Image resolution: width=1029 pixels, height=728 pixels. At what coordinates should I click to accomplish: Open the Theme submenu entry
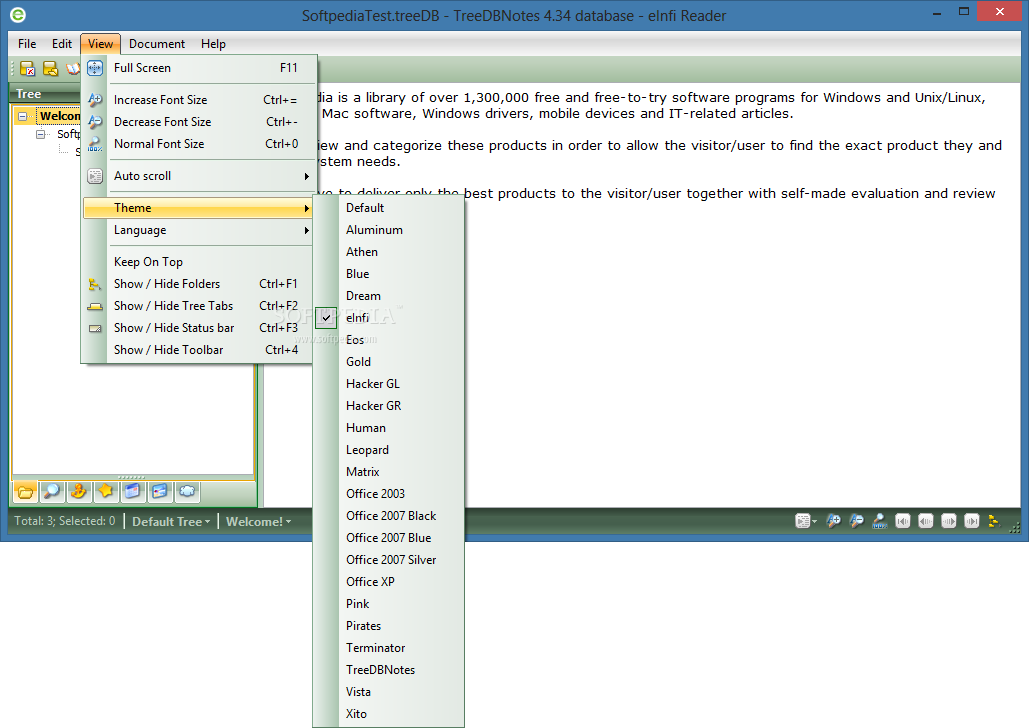198,208
